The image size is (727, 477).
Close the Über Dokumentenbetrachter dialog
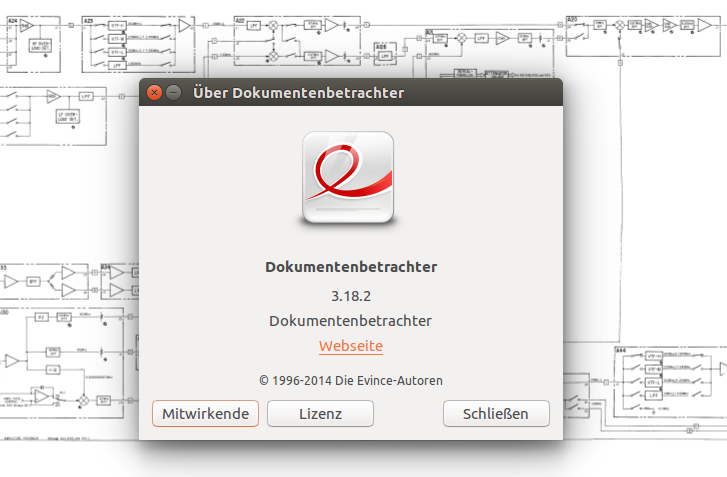coord(154,93)
